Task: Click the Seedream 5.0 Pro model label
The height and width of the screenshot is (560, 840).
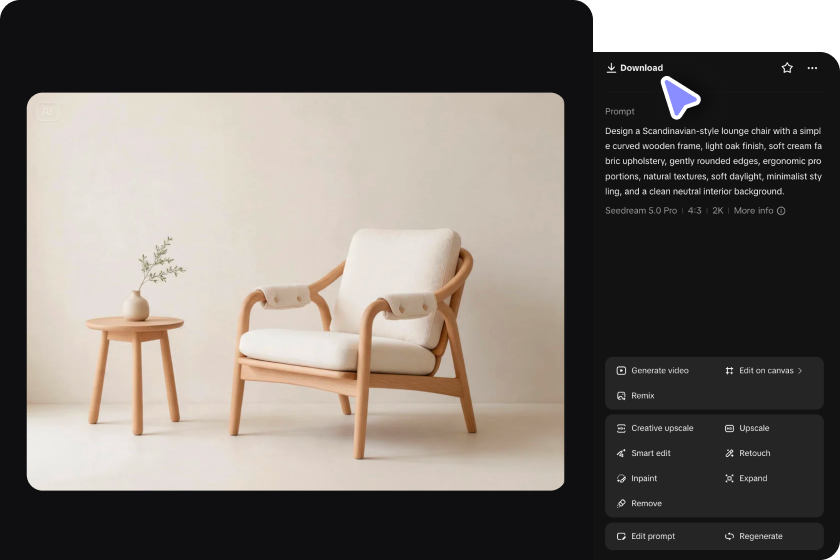Action: tap(641, 211)
